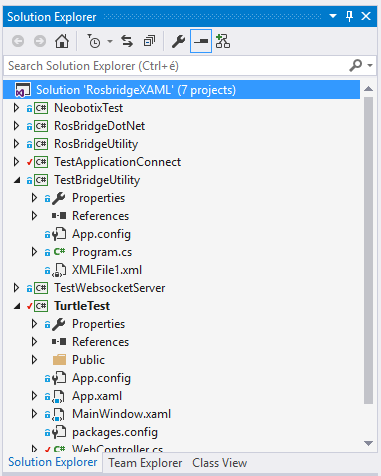
Task: Click the App.xaml file icon
Action: pos(59,396)
